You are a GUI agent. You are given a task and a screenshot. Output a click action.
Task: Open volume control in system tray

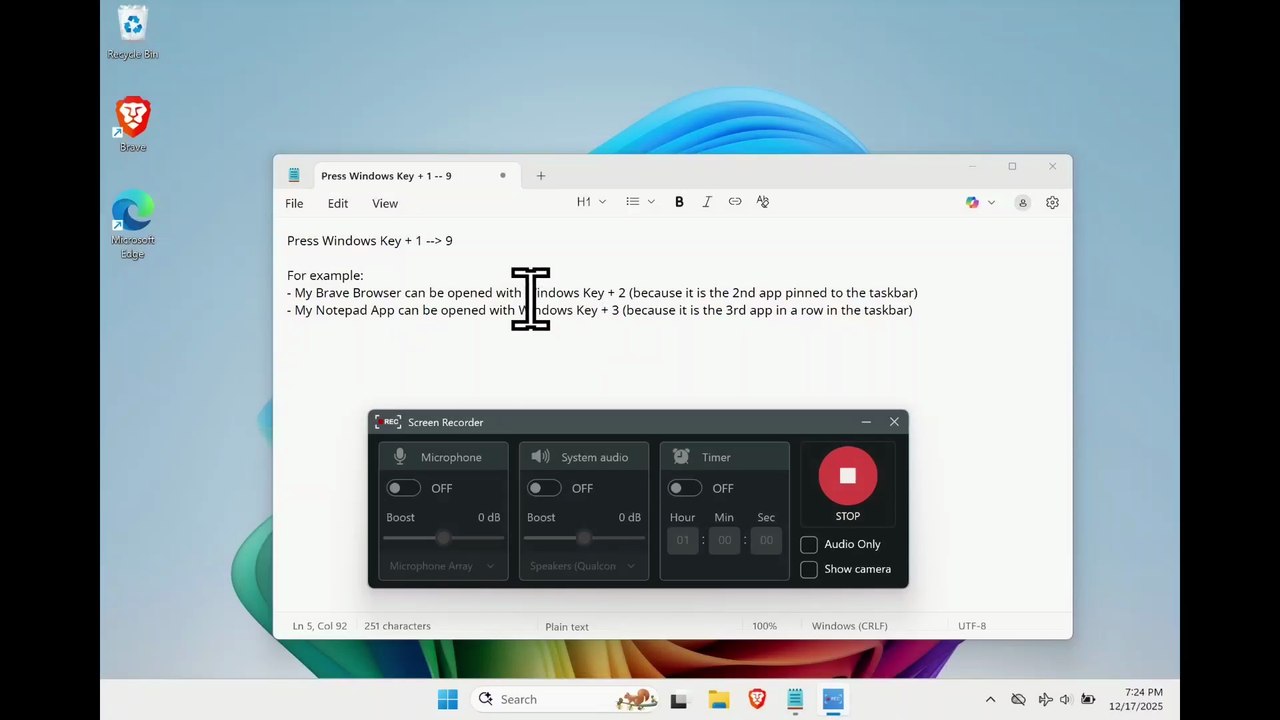(1065, 700)
